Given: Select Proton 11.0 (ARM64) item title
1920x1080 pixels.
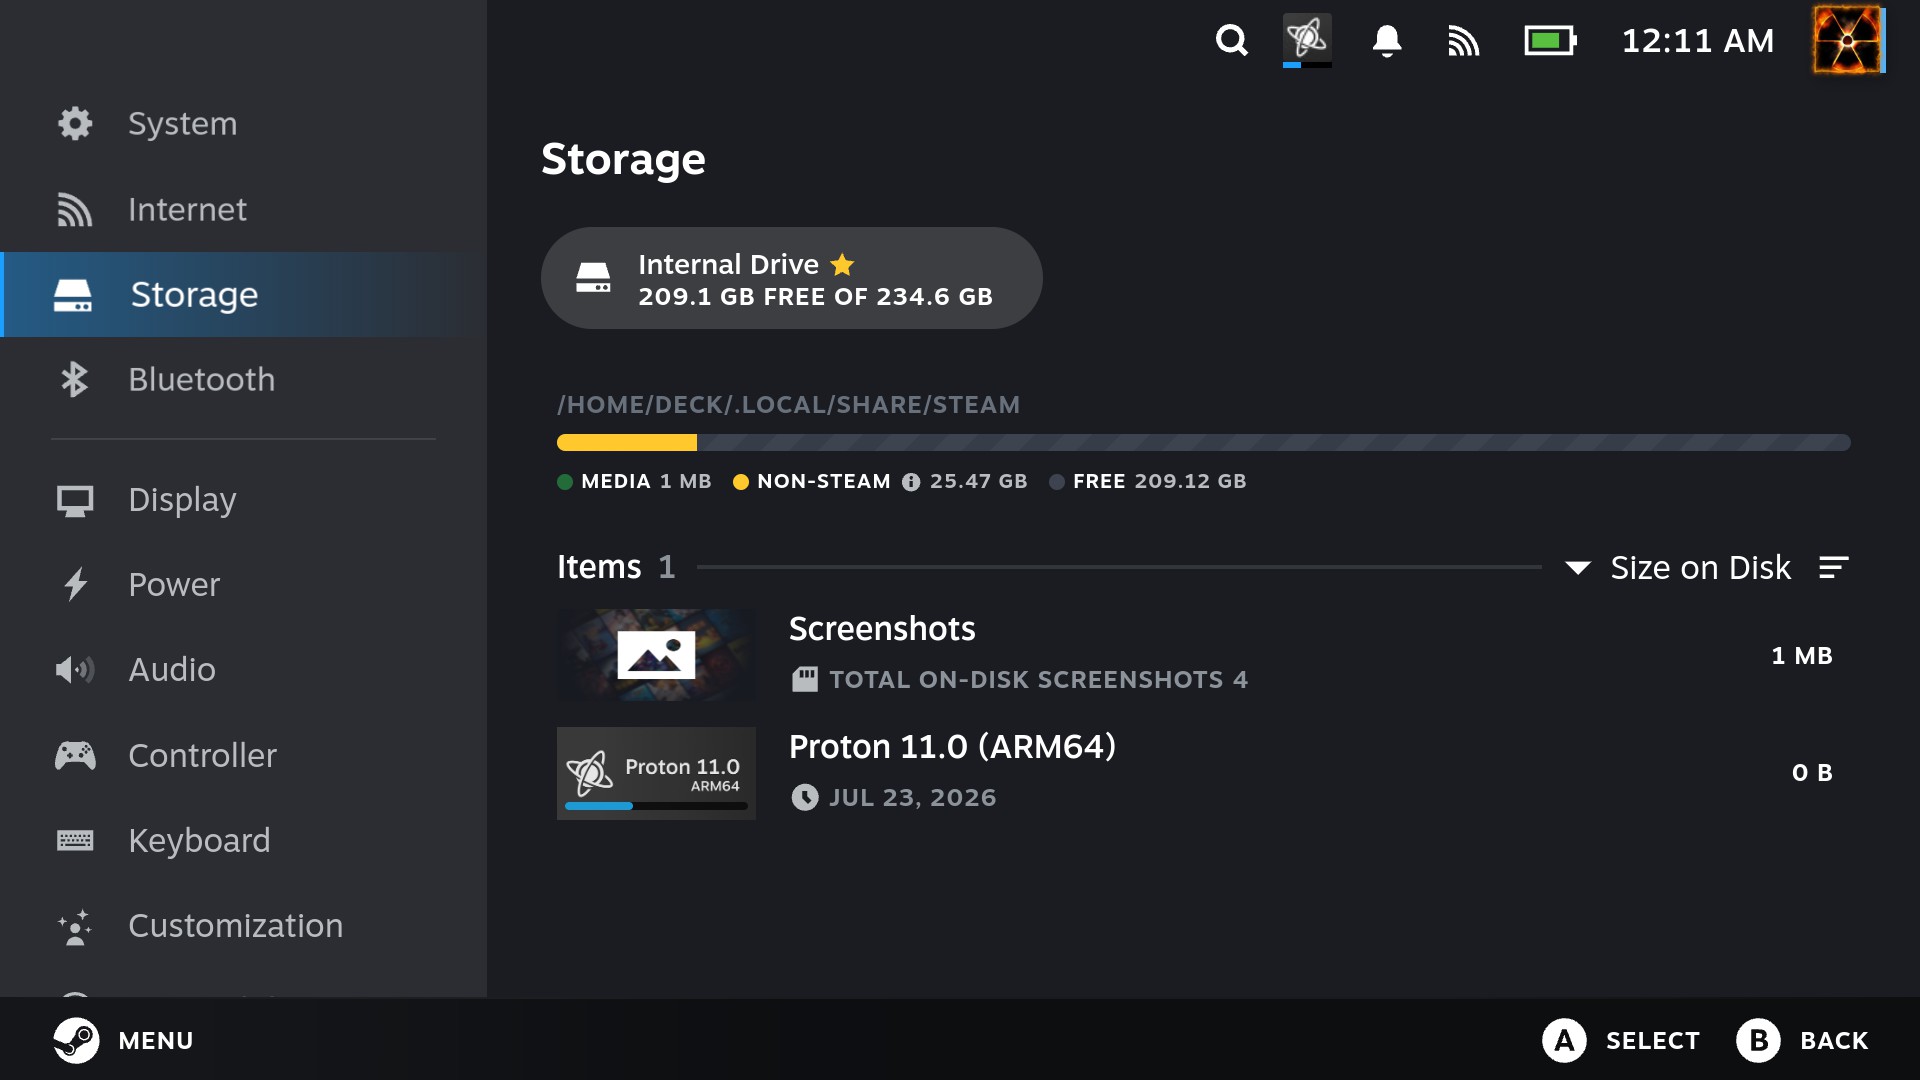Looking at the screenshot, I should click(x=952, y=747).
